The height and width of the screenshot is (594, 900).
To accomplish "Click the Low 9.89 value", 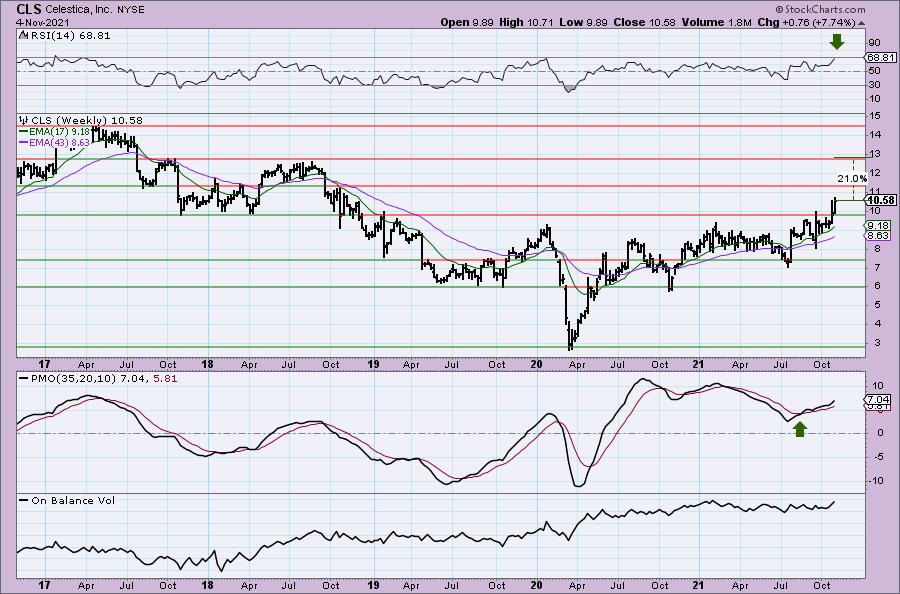I will [583, 22].
